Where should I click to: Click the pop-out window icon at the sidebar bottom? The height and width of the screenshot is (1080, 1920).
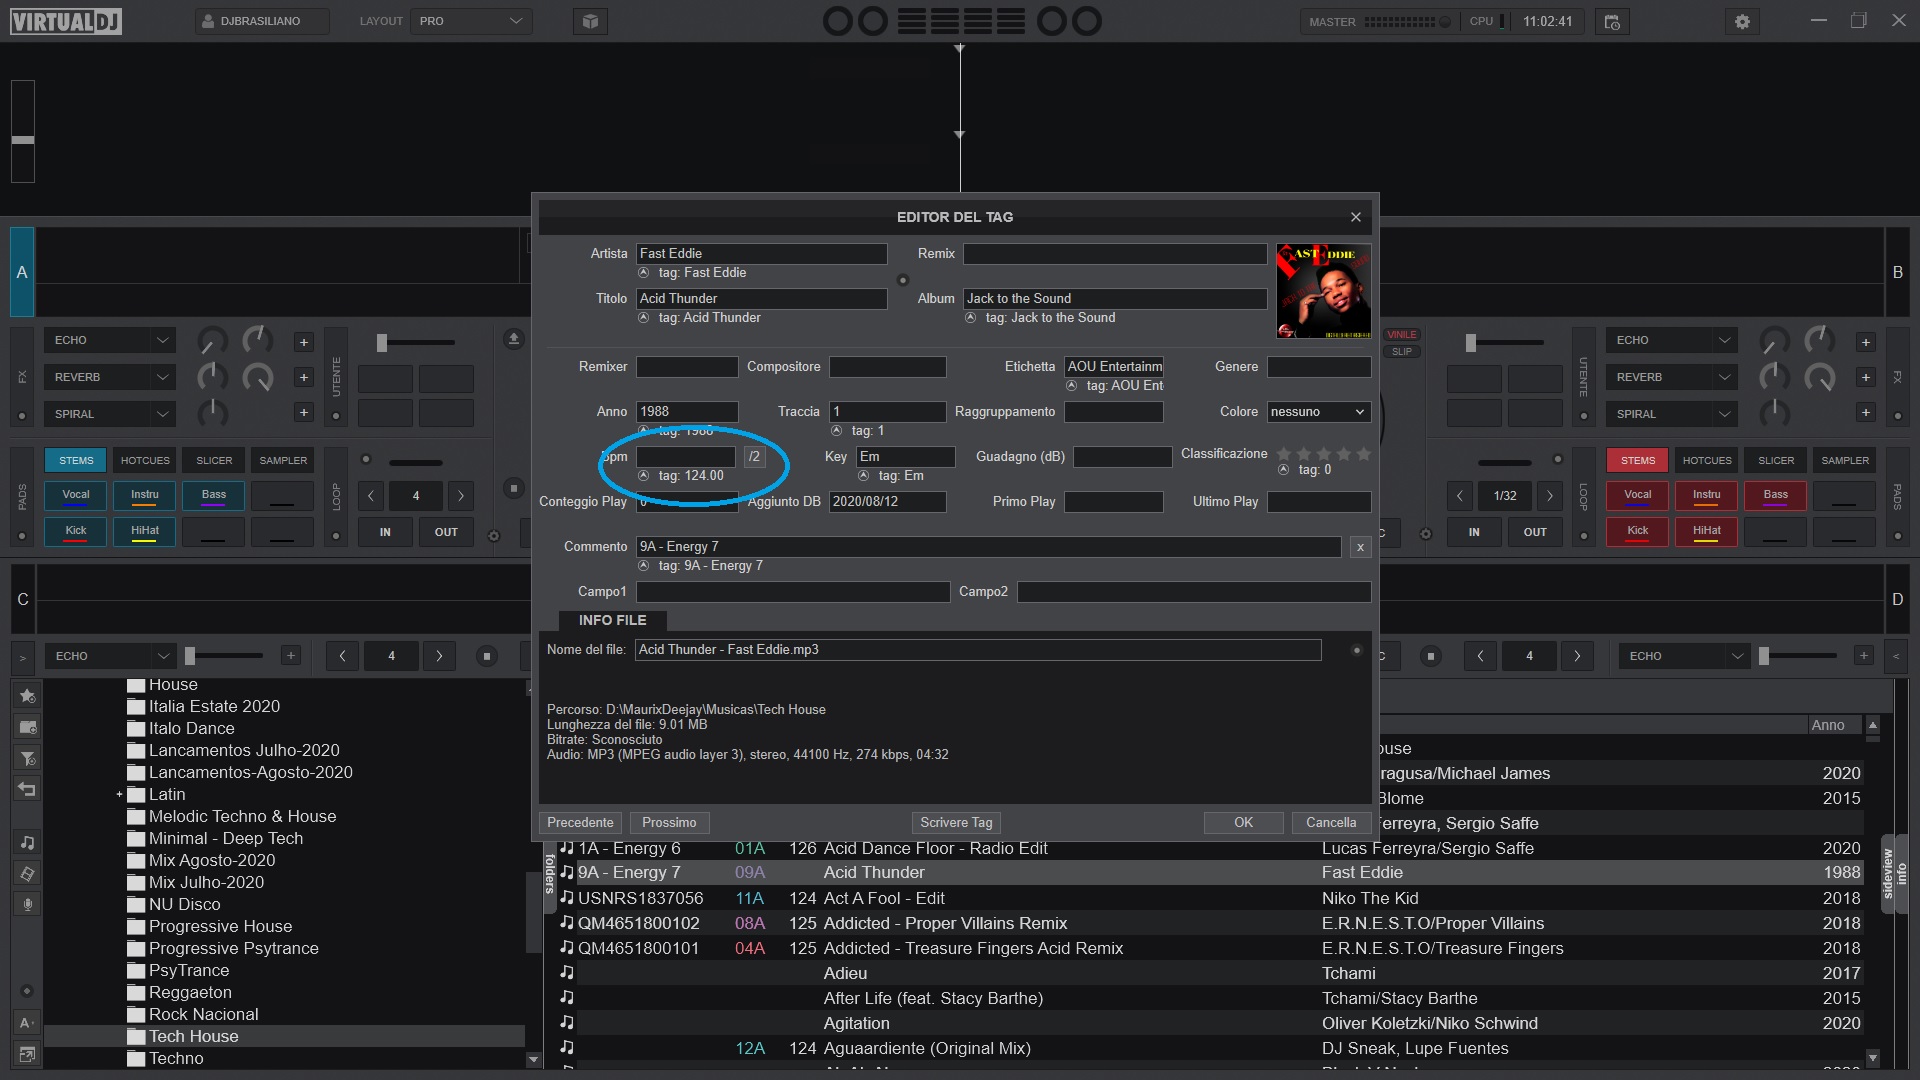(27, 1054)
